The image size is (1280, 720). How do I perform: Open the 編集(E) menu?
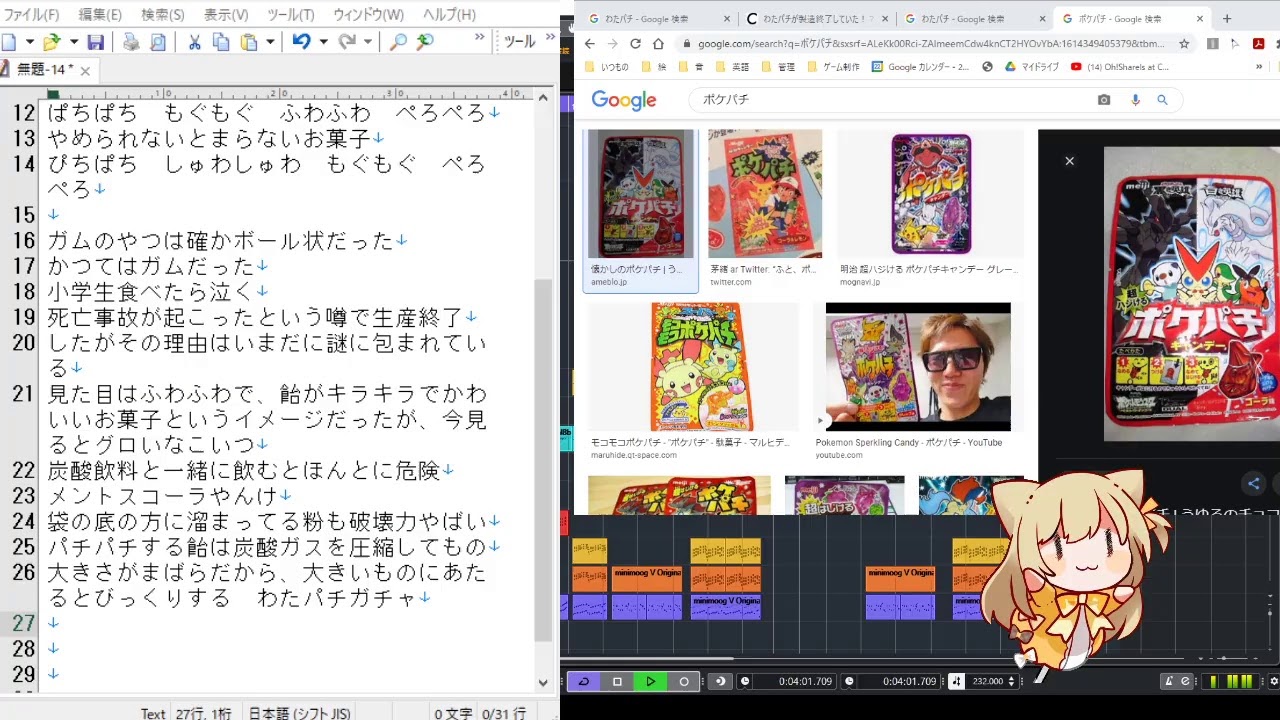[100, 15]
